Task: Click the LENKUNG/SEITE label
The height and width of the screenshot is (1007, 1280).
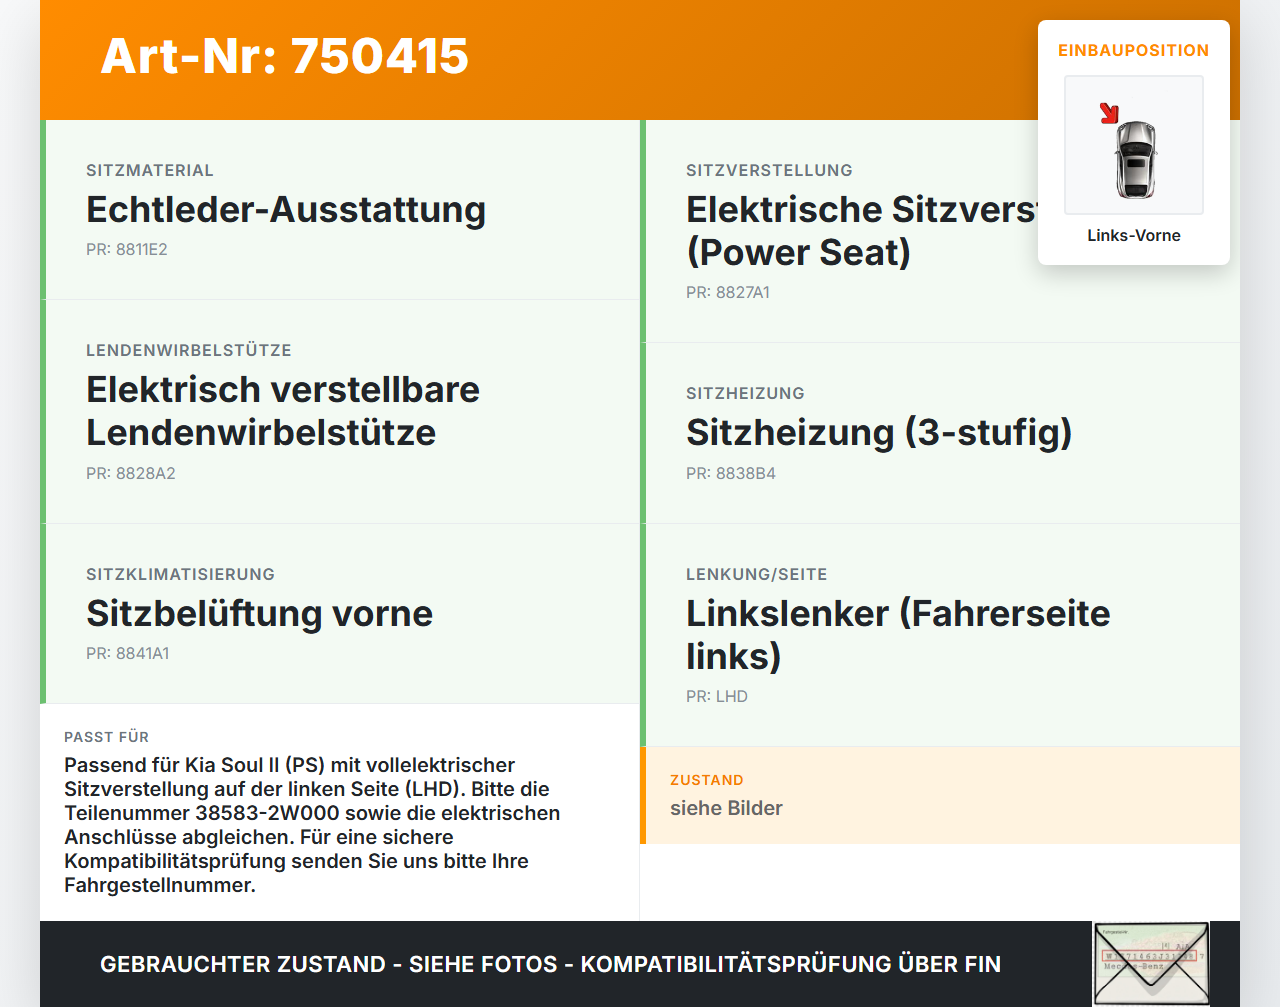Action: point(756,574)
